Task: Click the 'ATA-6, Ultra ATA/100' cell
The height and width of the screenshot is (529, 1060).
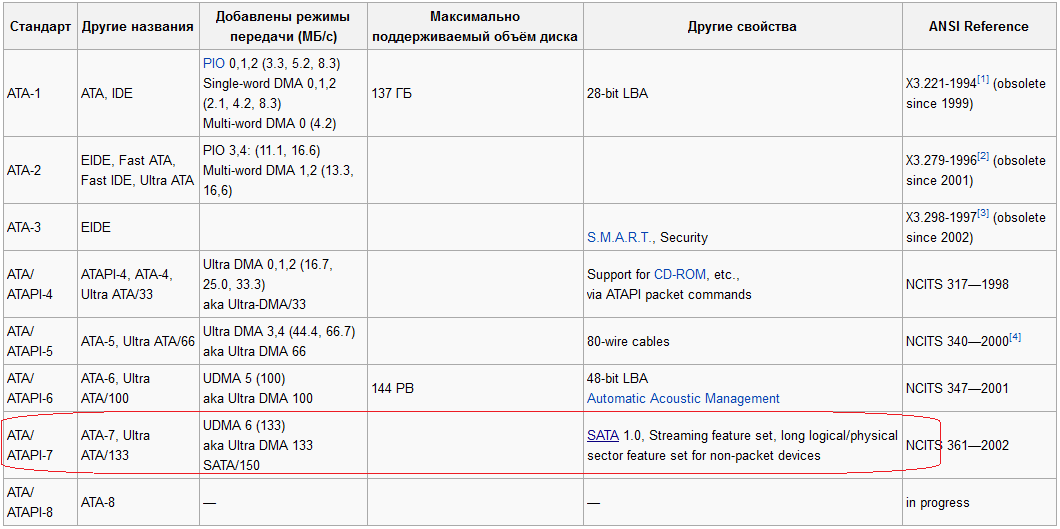Action: pos(138,388)
